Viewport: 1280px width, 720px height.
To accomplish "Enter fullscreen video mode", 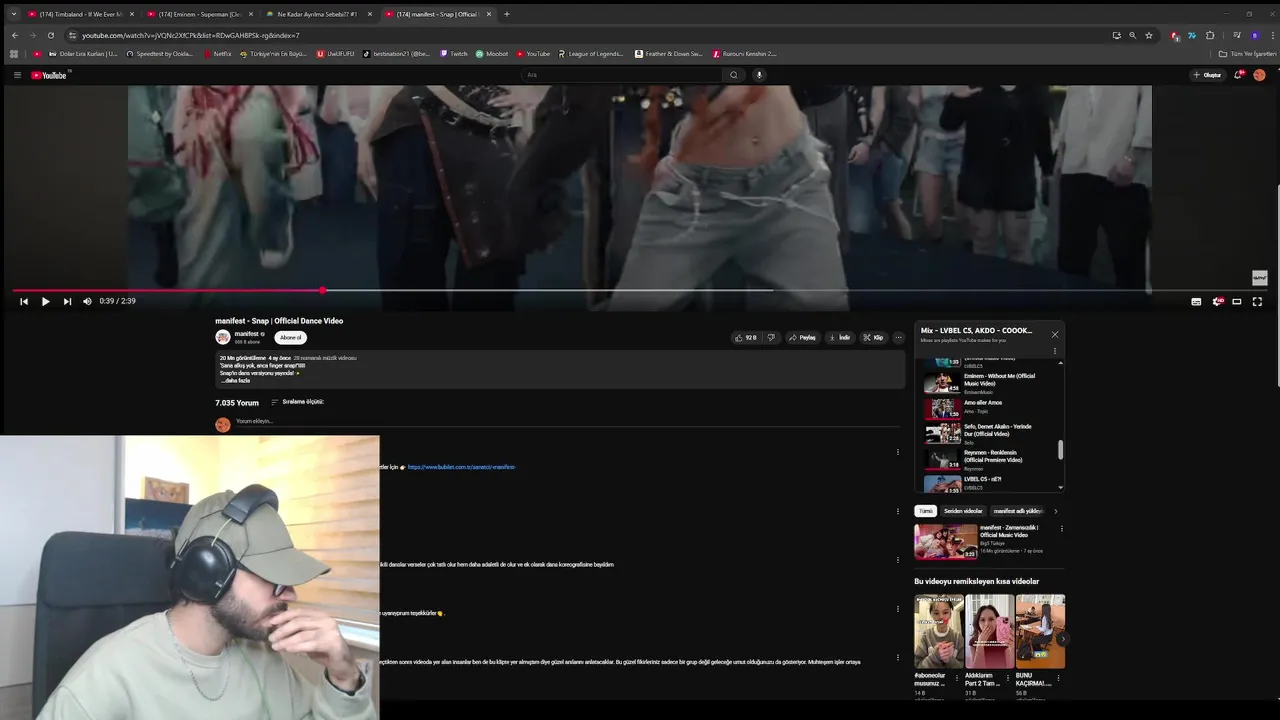I will click(1257, 301).
